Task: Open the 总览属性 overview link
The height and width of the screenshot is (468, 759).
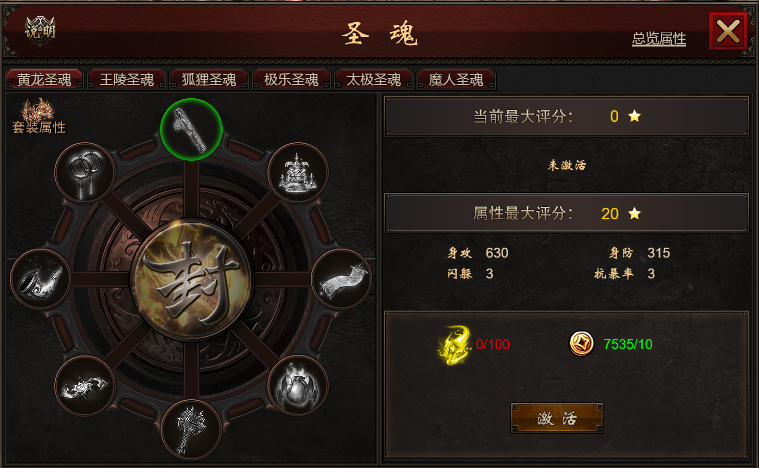Action: point(659,39)
